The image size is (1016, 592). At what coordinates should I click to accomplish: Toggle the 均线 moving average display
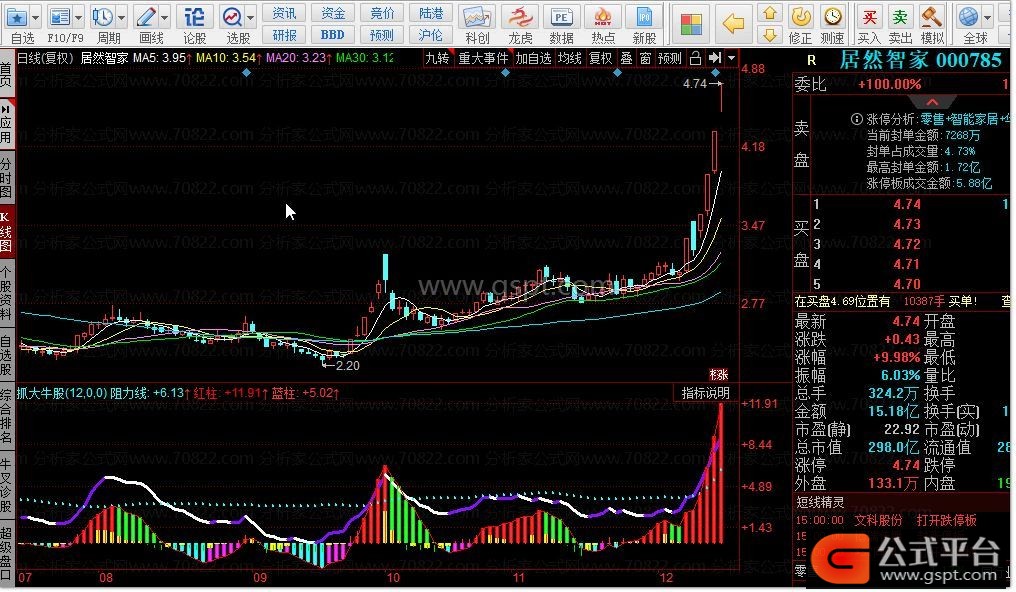coord(570,58)
